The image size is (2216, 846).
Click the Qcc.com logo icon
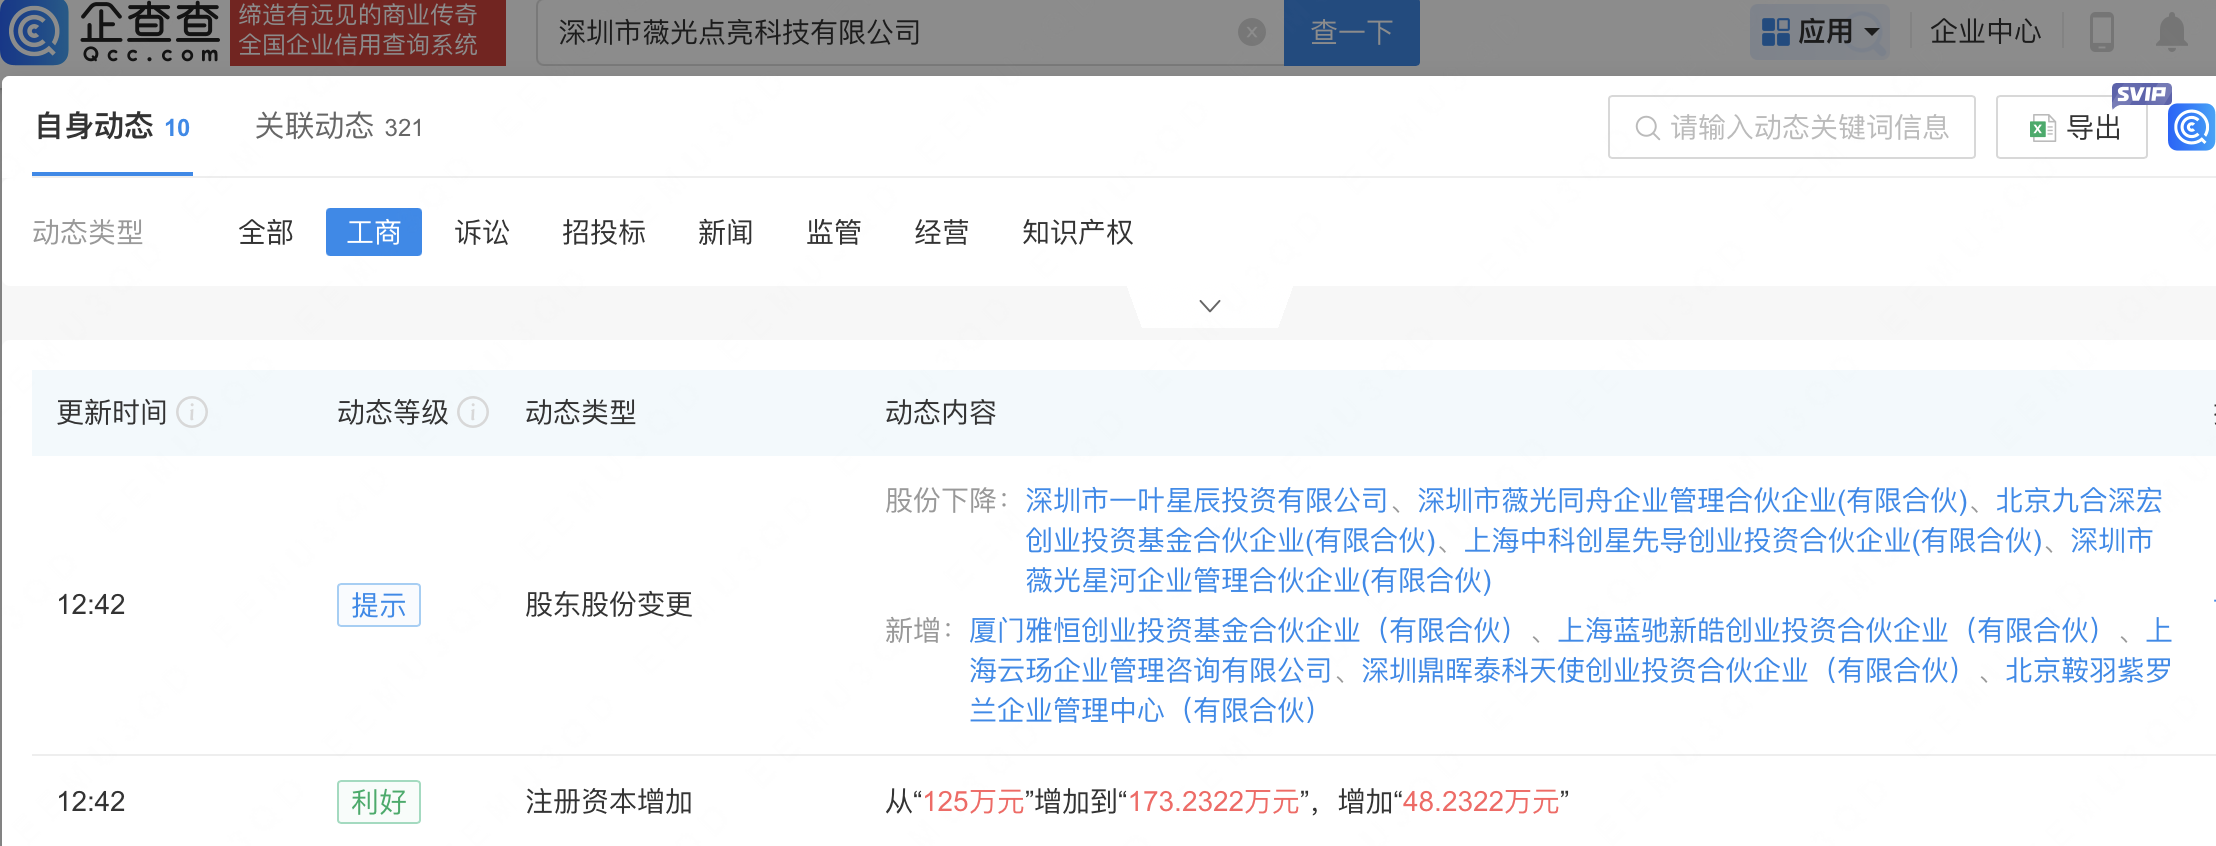click(x=36, y=32)
